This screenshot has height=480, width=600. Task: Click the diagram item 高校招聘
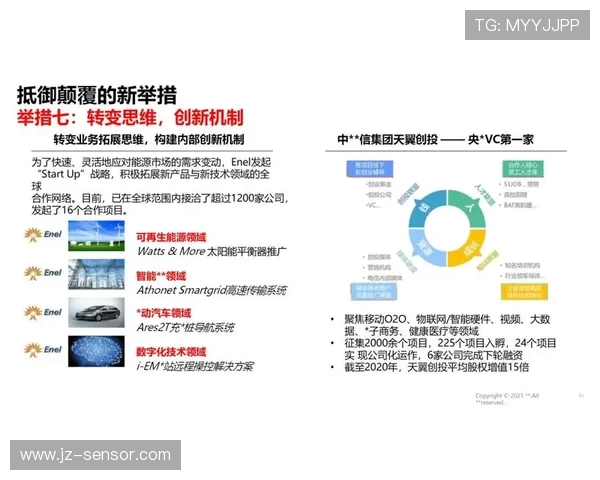515,195
